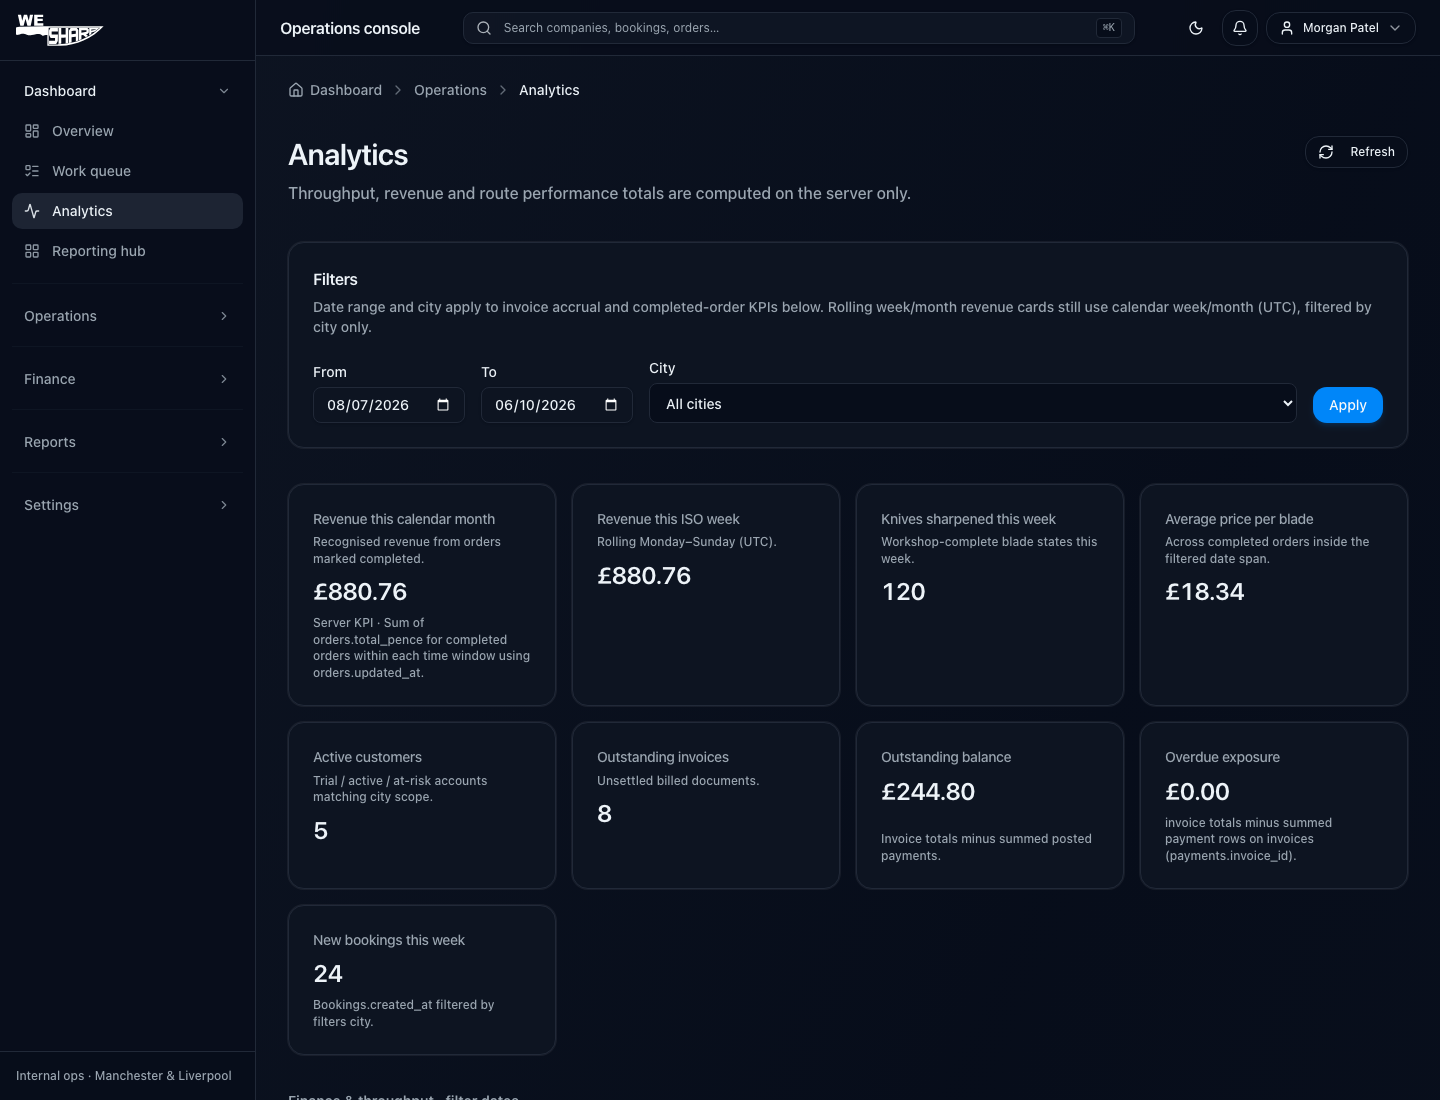Click the Filters section title
The image size is (1440, 1100).
tap(335, 280)
